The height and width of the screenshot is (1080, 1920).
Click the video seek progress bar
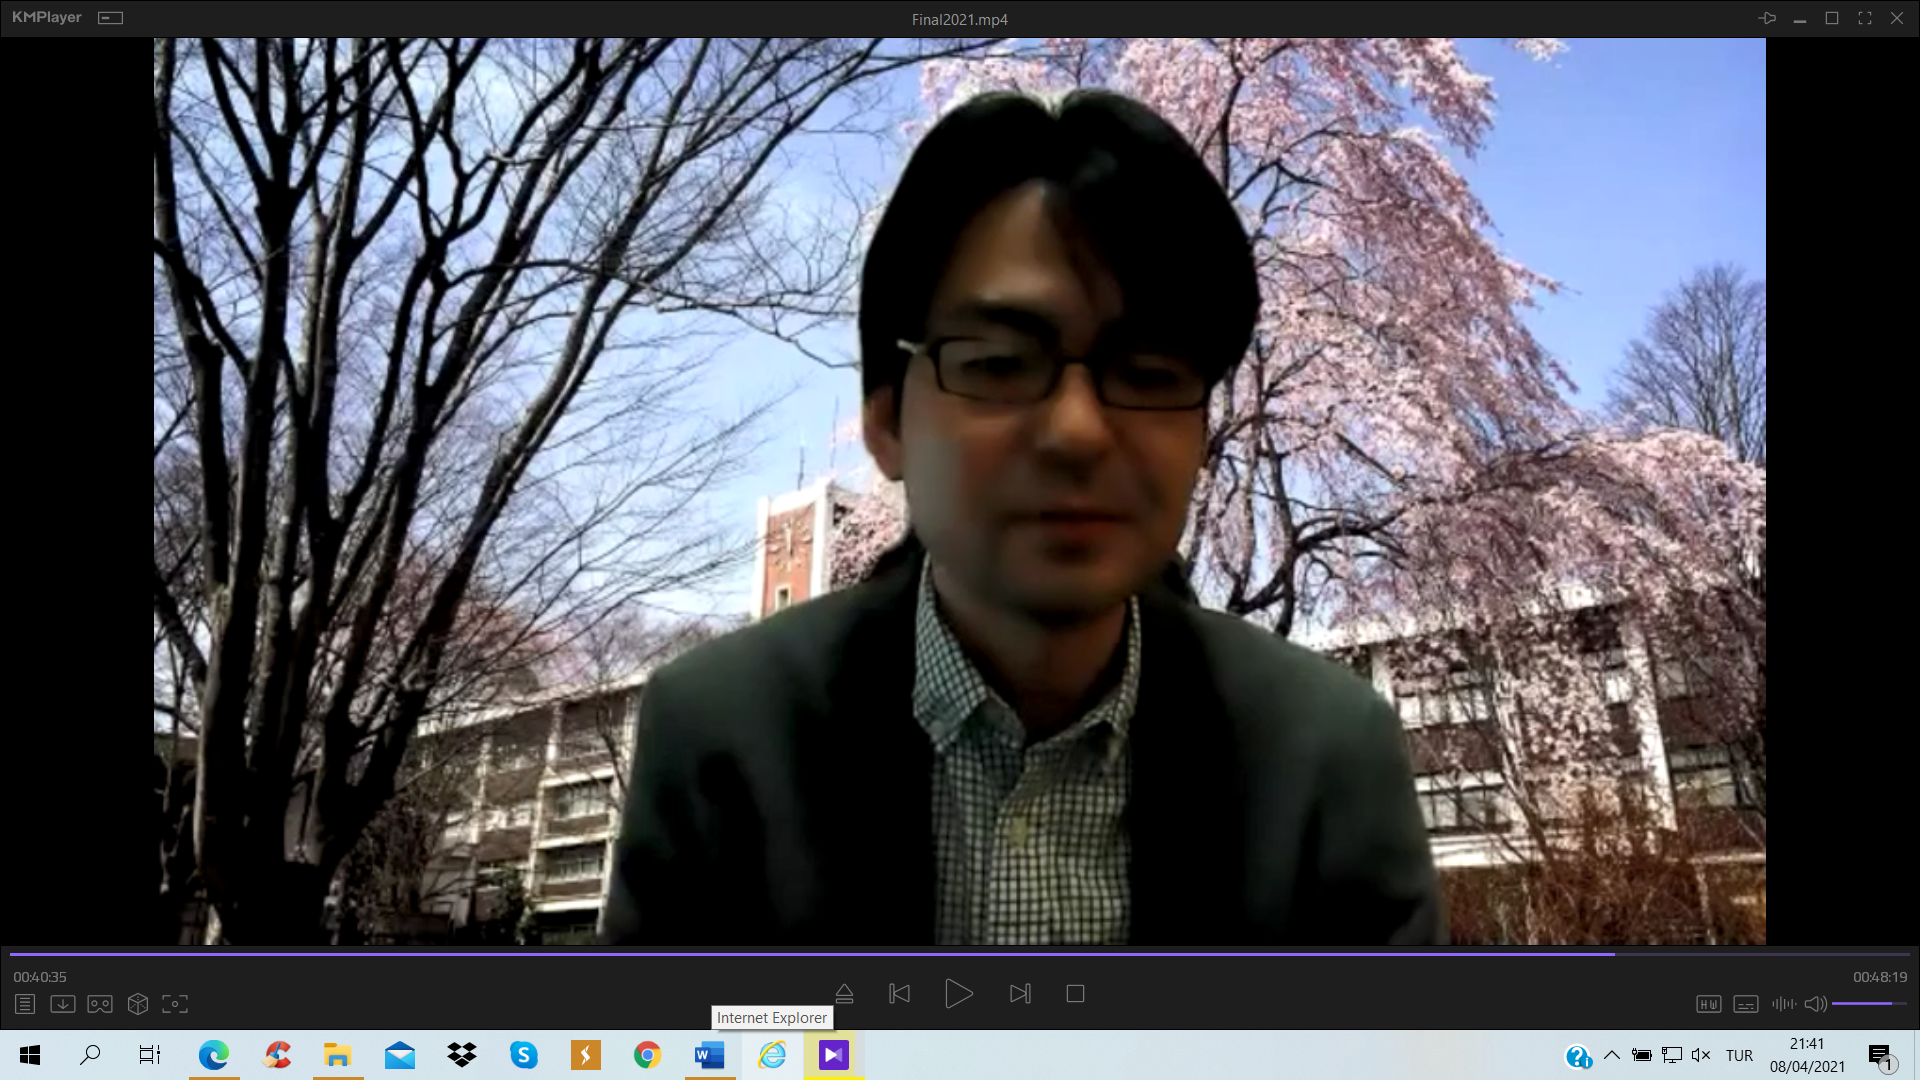click(960, 955)
